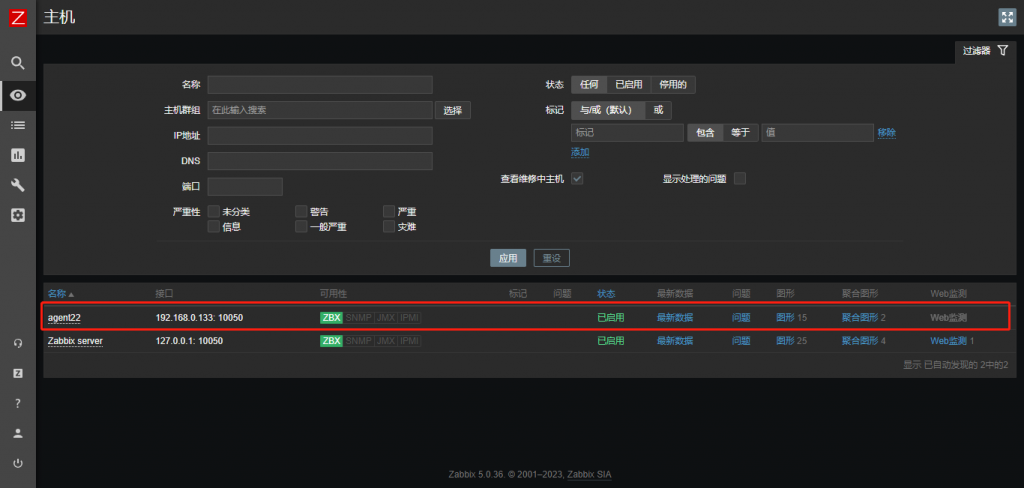1024x488 pixels.
Task: Open 图形 link for agent22
Action: [x=785, y=318]
